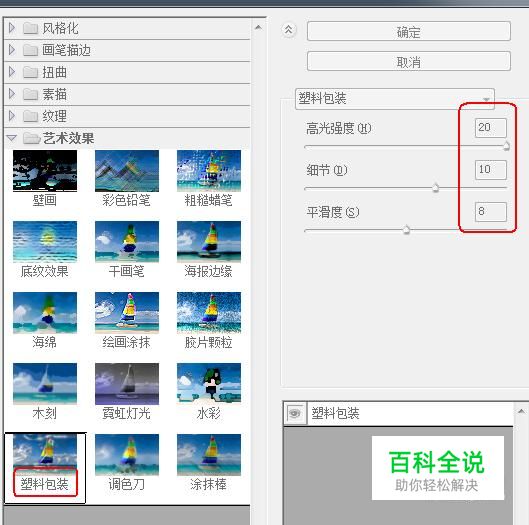The width and height of the screenshot is (529, 525).
Task: Select the 干画笔 filter thumbnail
Action: tap(127, 242)
